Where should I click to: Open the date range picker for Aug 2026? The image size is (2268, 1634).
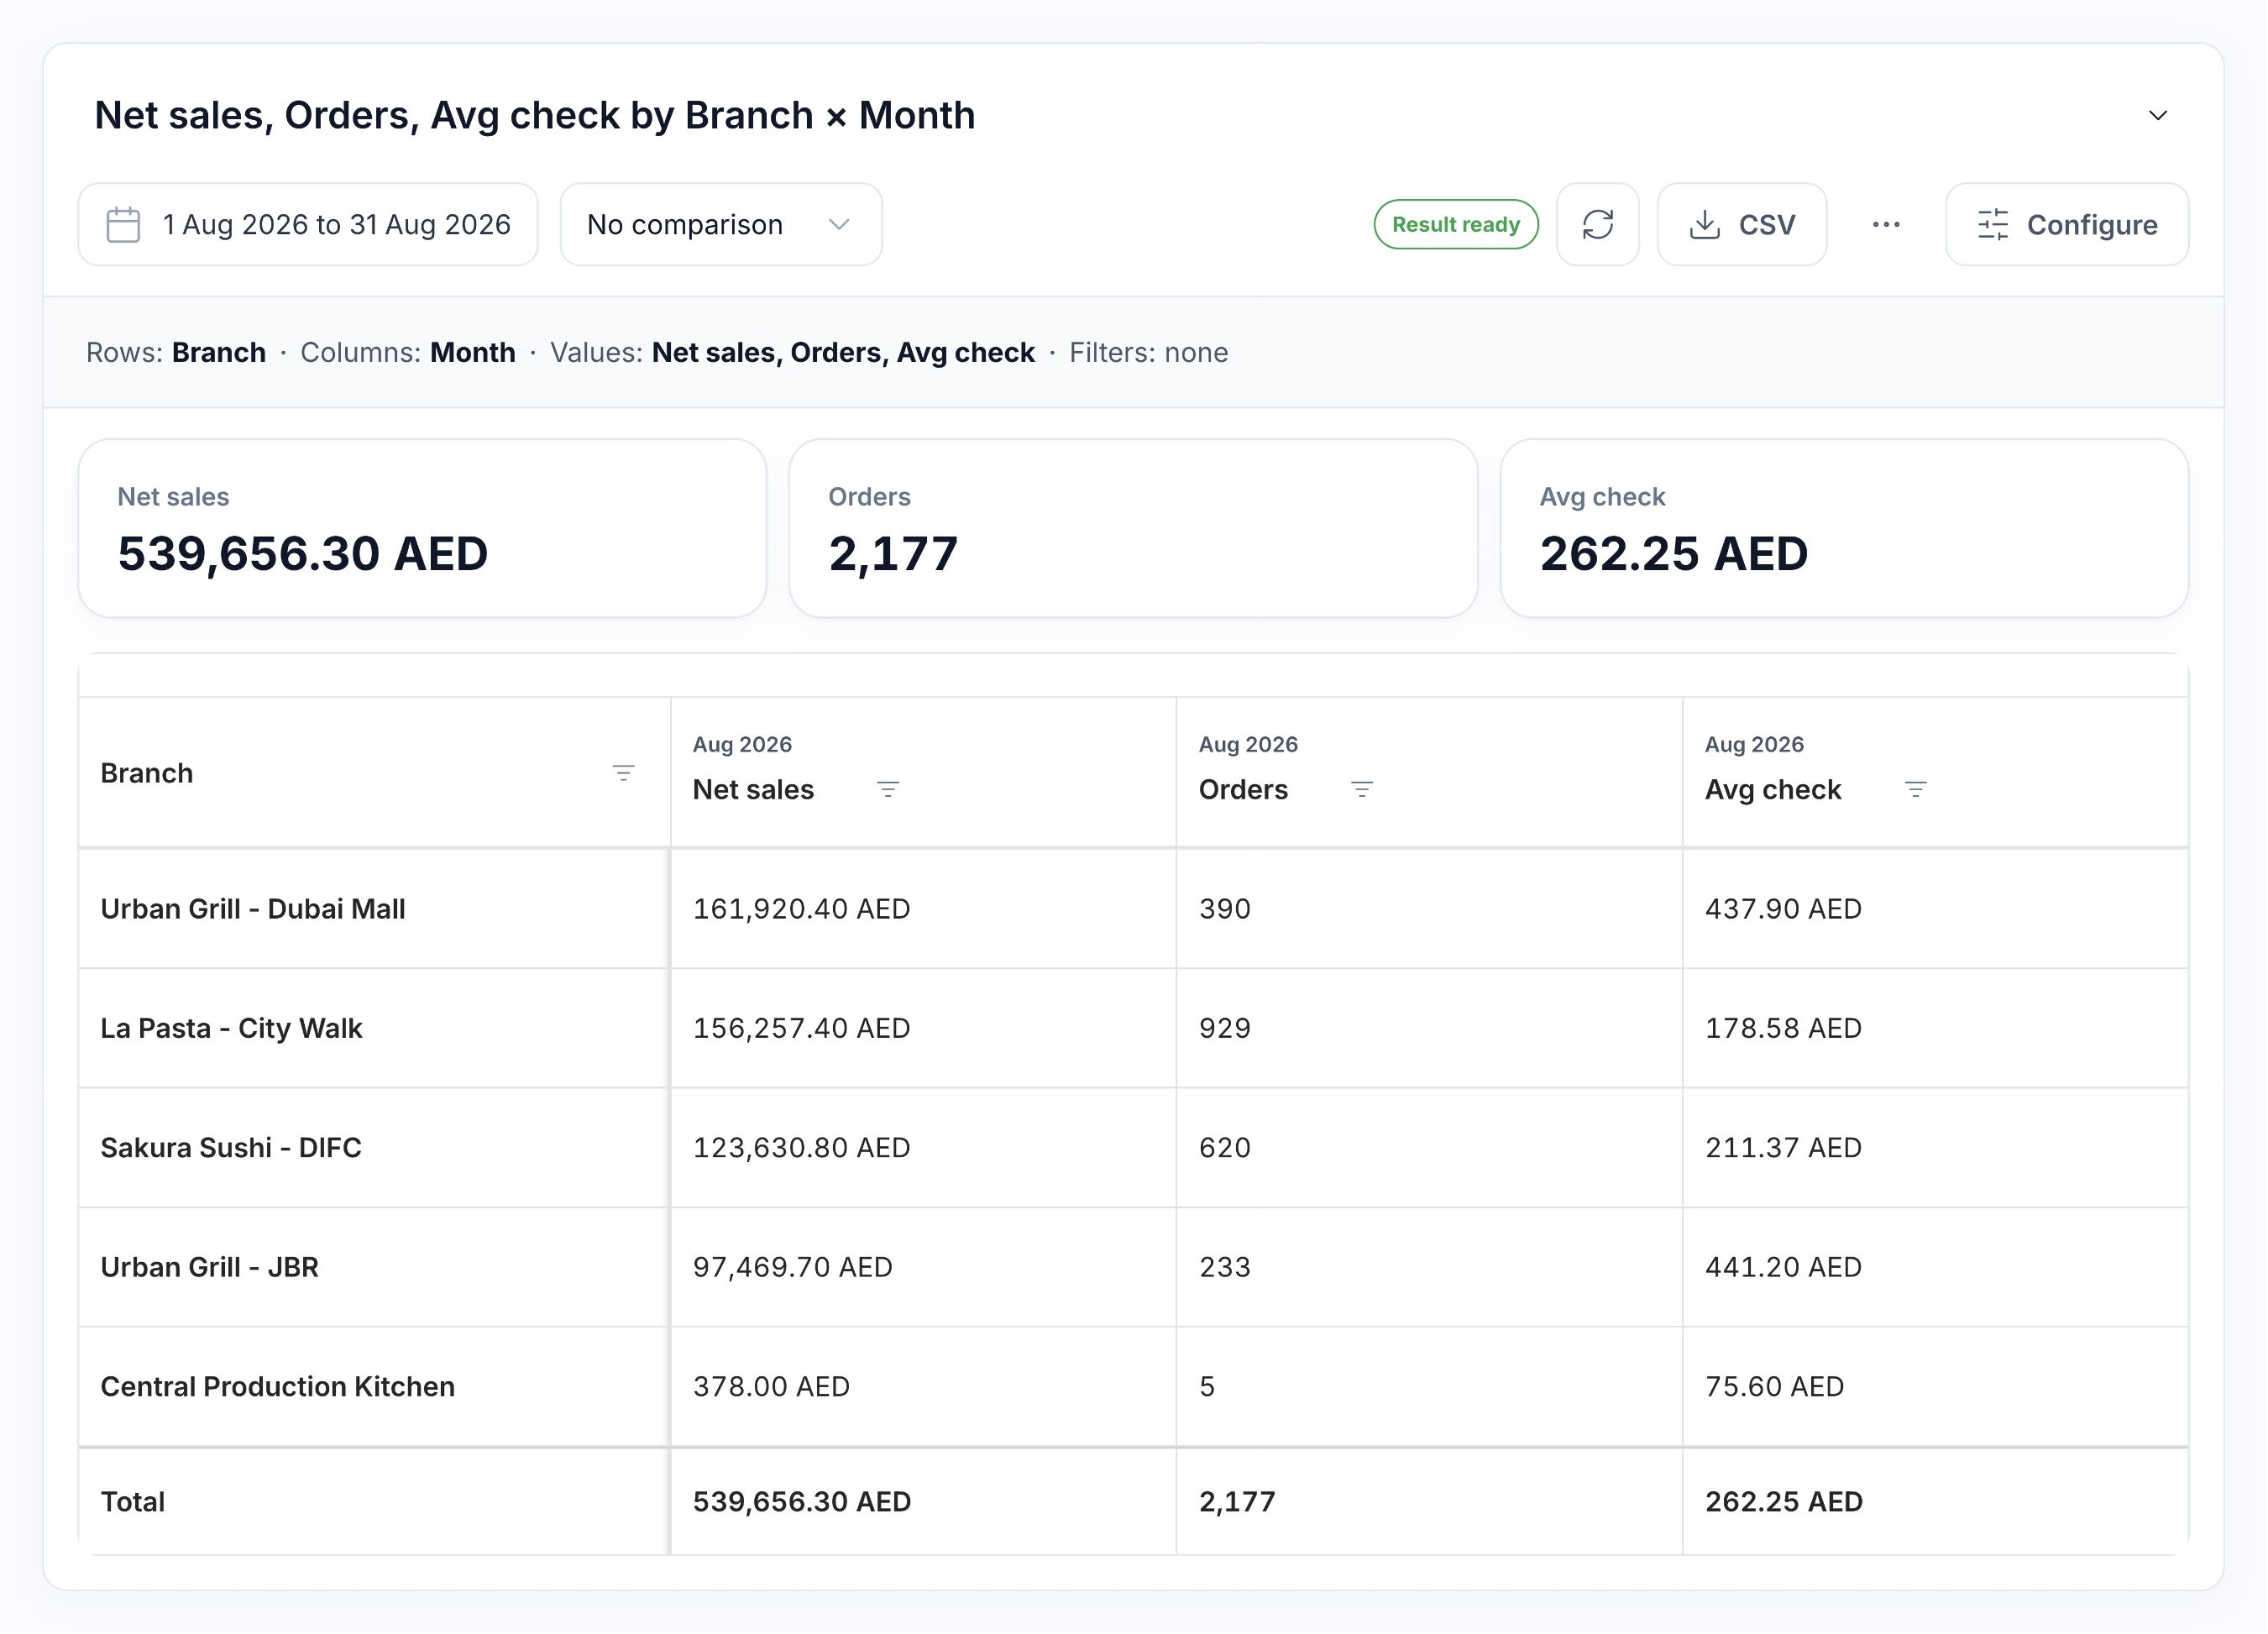308,224
